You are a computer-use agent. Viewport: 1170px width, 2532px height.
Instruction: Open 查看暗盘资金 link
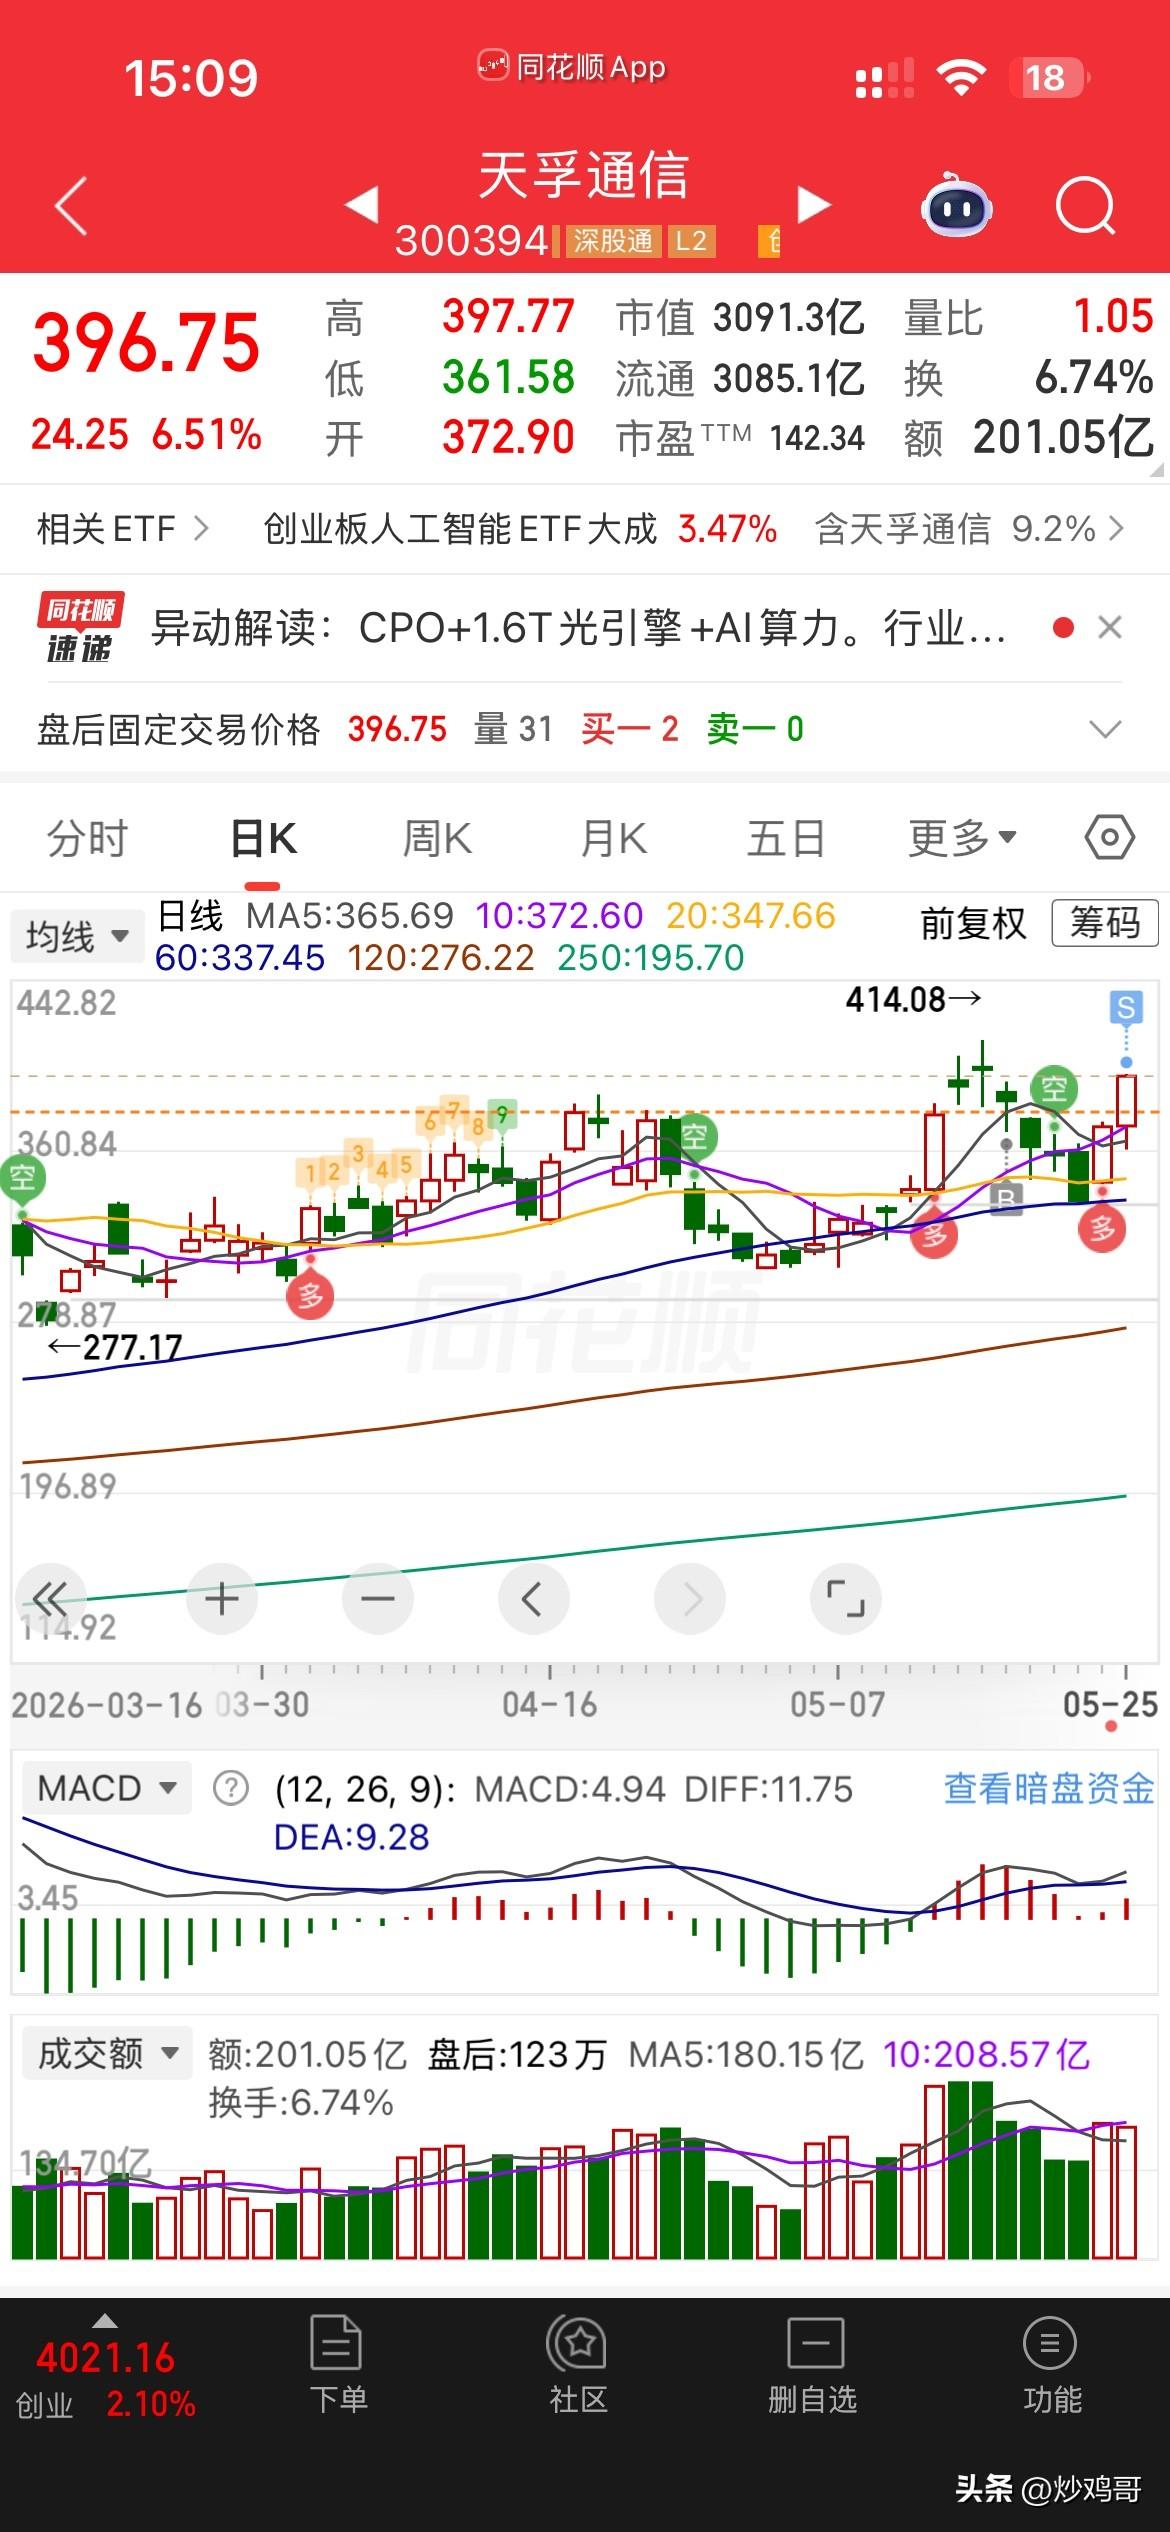[x=1049, y=1788]
